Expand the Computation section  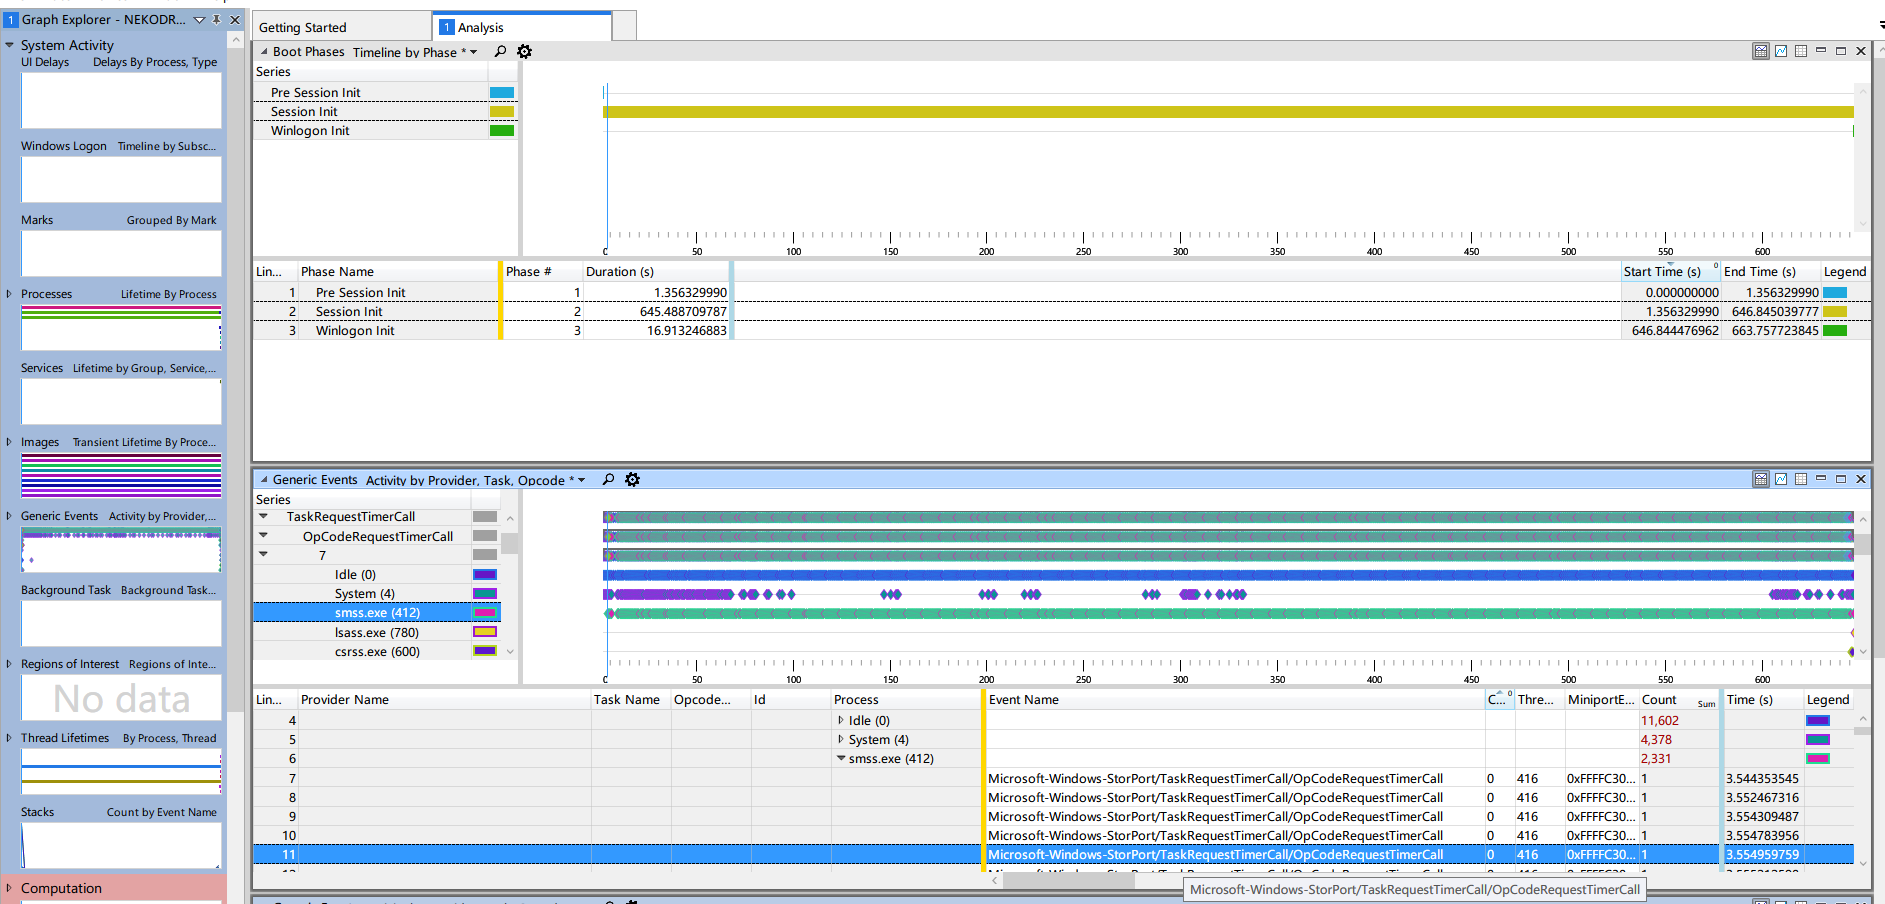tap(9, 888)
